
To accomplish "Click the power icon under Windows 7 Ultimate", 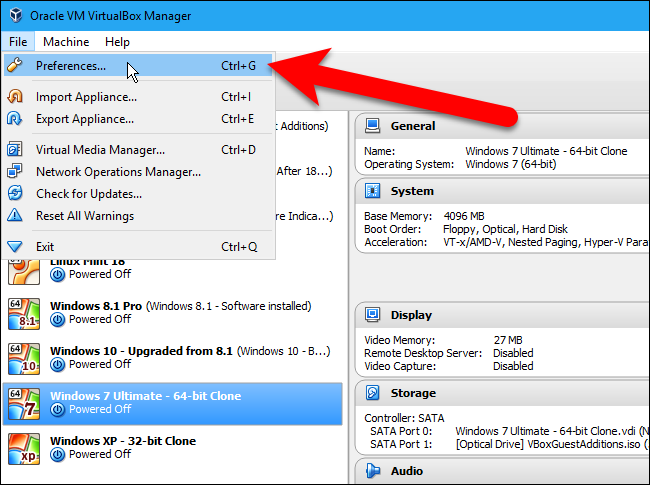I will pos(58,410).
